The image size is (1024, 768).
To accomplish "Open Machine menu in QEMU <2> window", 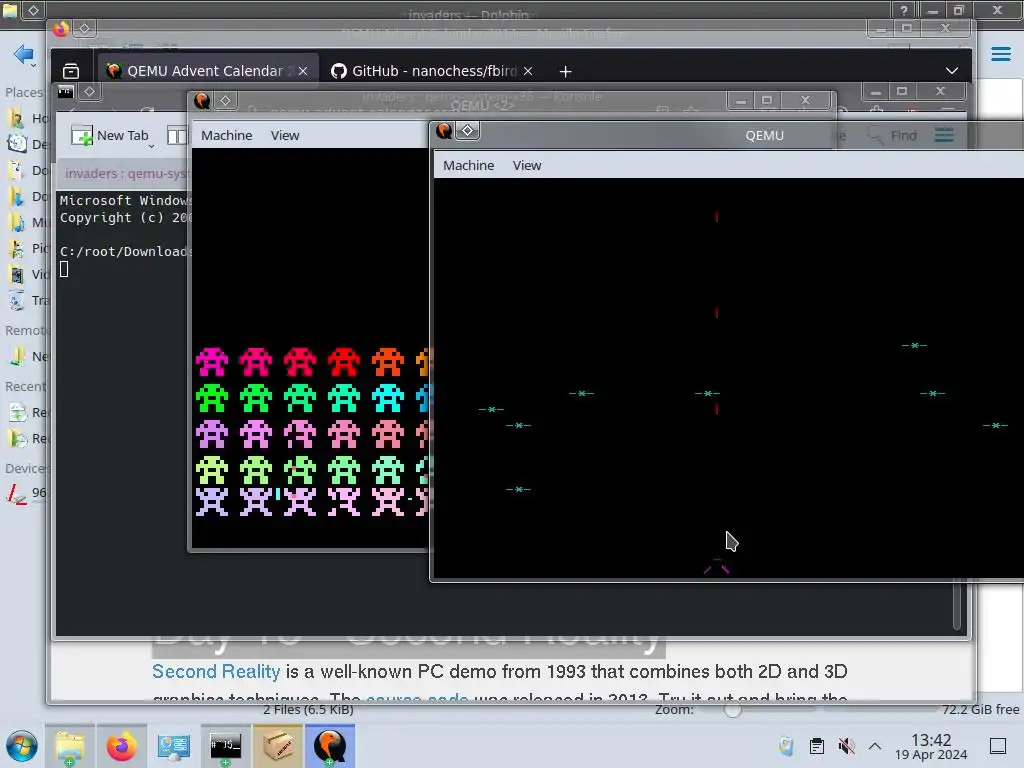I will (x=227, y=135).
